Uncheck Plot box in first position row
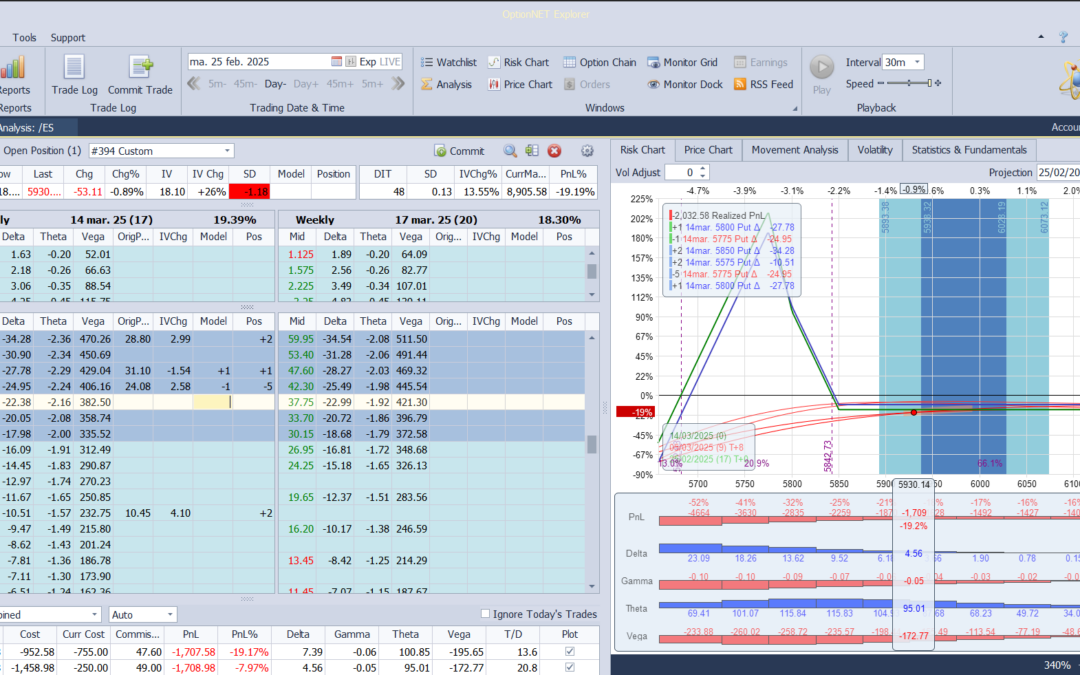 point(570,652)
